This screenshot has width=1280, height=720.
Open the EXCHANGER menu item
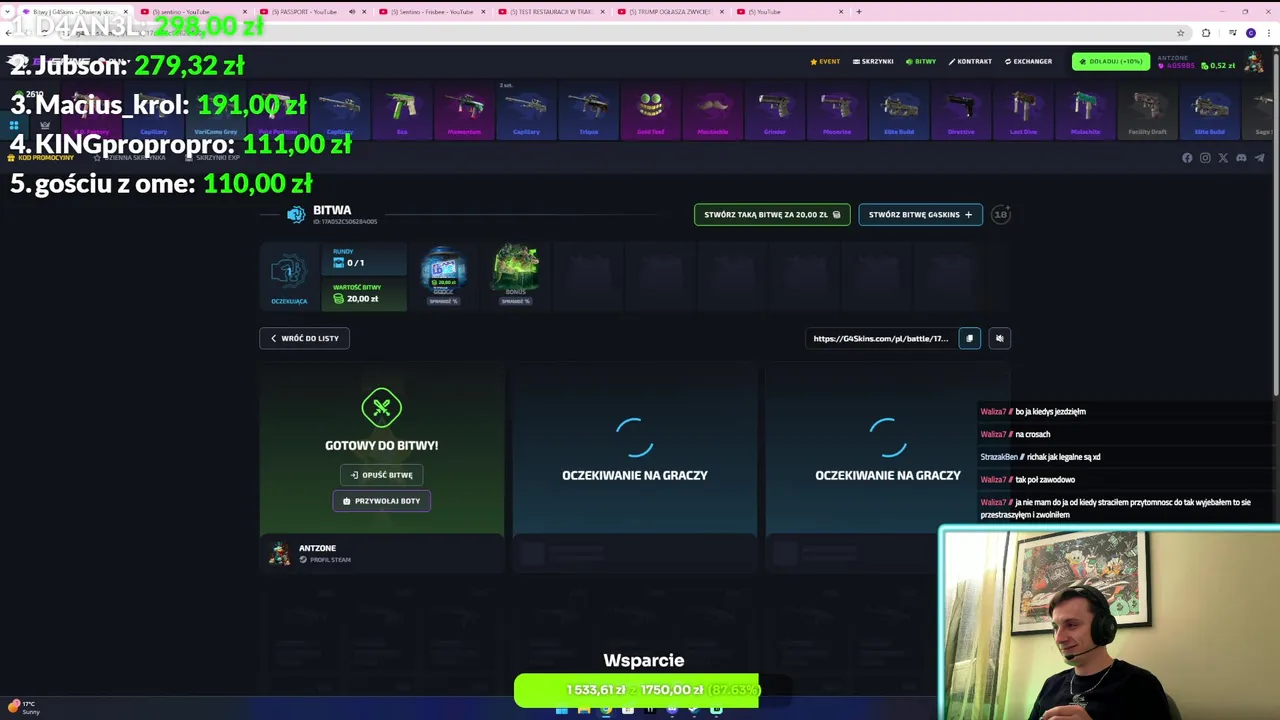(1028, 61)
